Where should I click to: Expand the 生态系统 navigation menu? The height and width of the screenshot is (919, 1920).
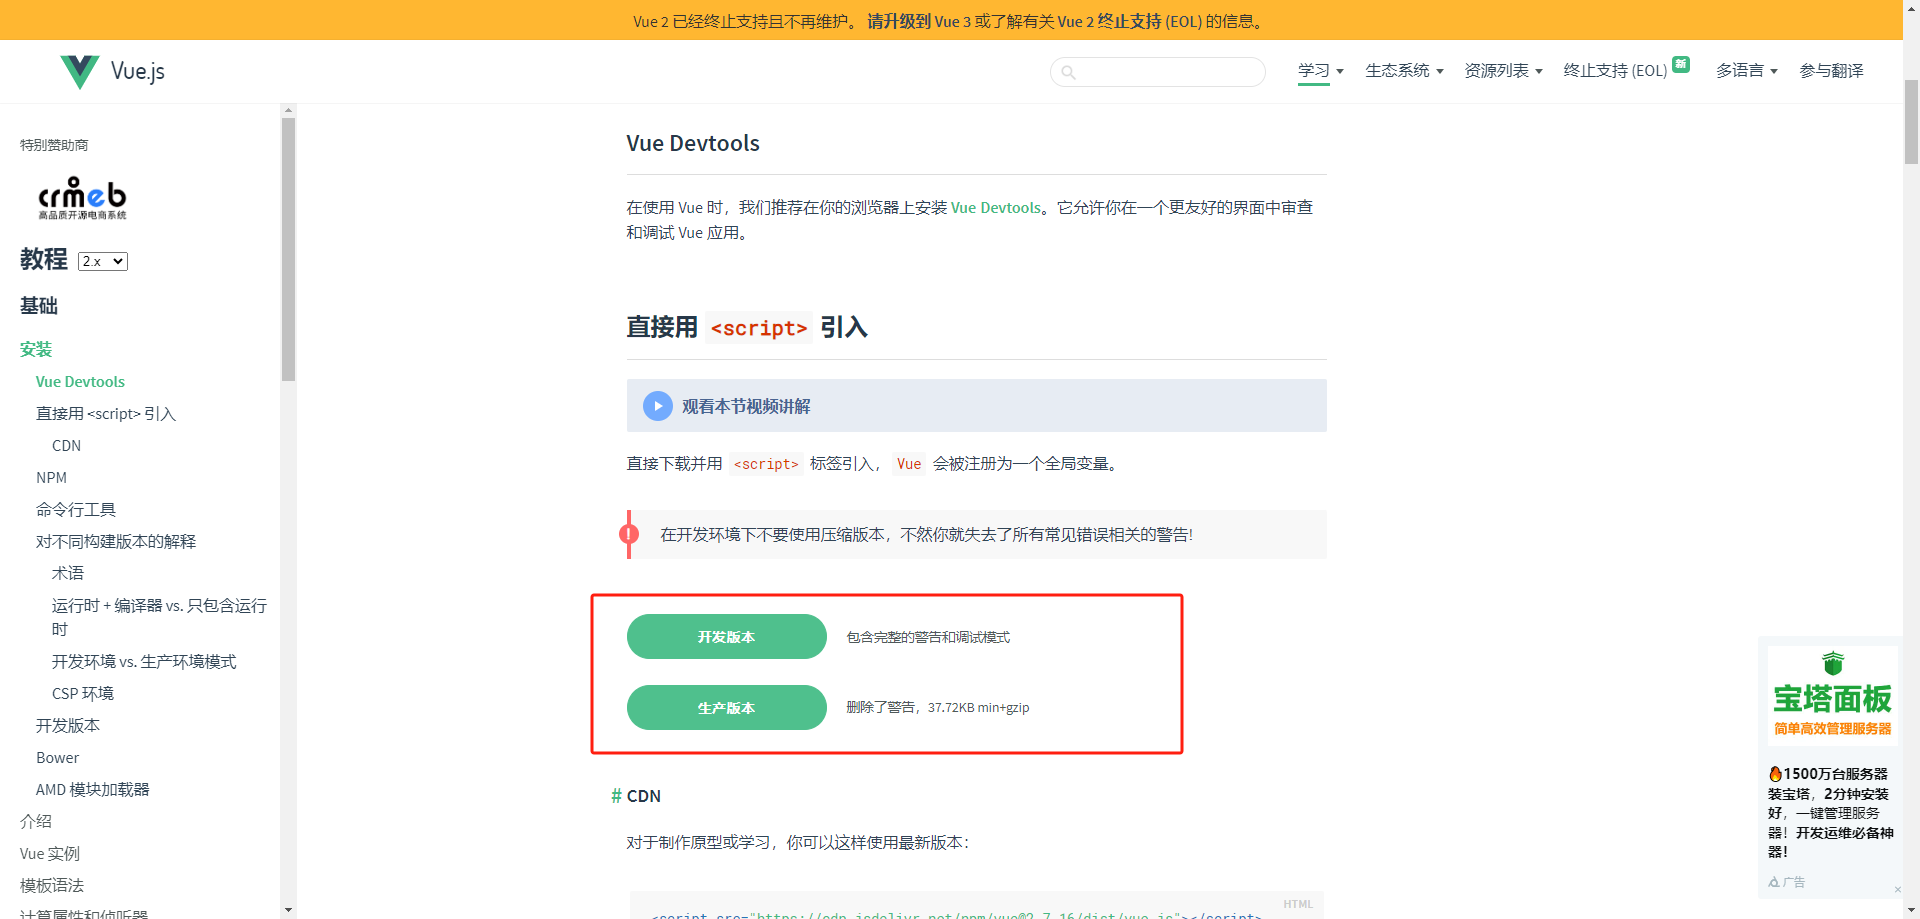pyautogui.click(x=1404, y=71)
